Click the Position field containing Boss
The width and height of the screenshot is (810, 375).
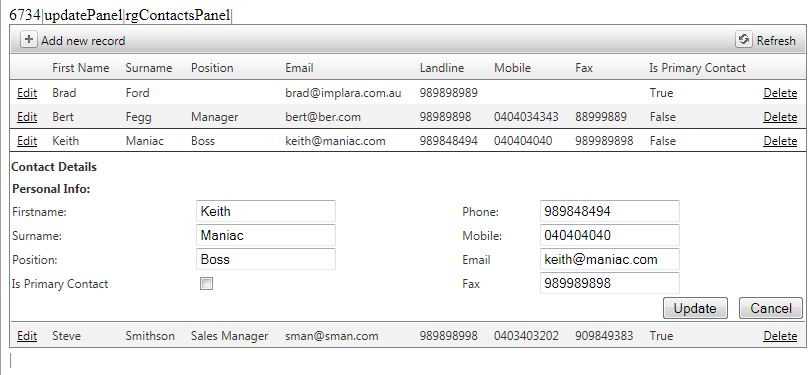pyautogui.click(x=266, y=259)
